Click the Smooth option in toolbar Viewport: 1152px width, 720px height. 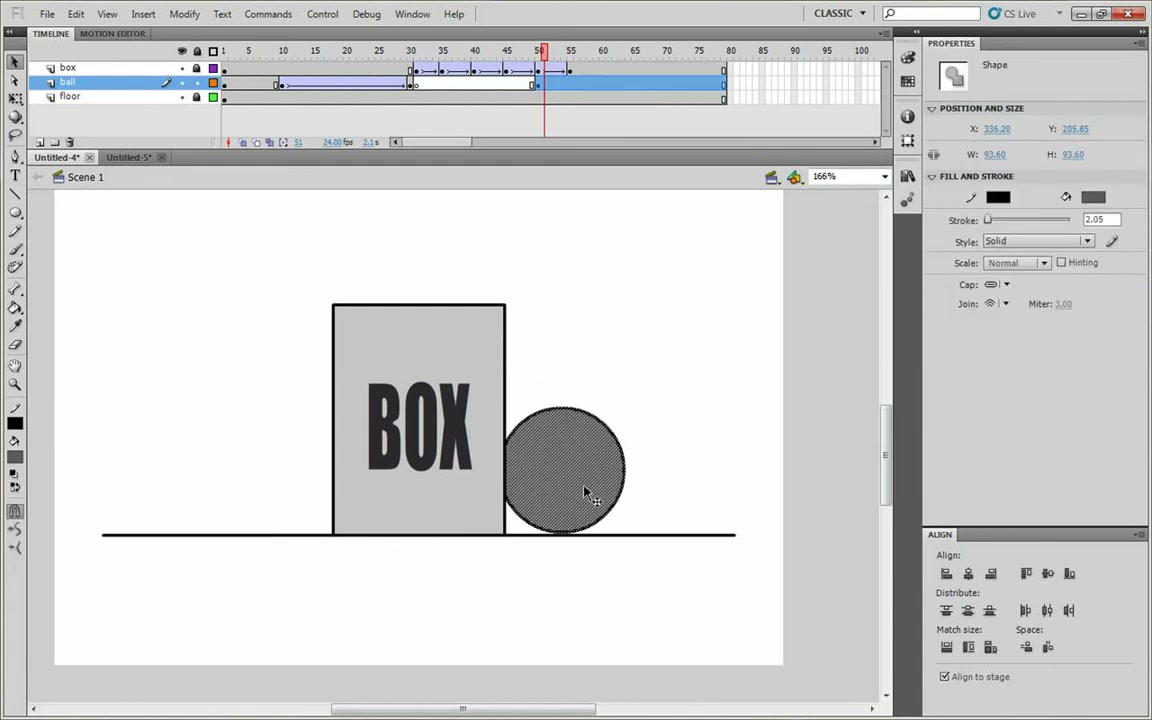15,529
